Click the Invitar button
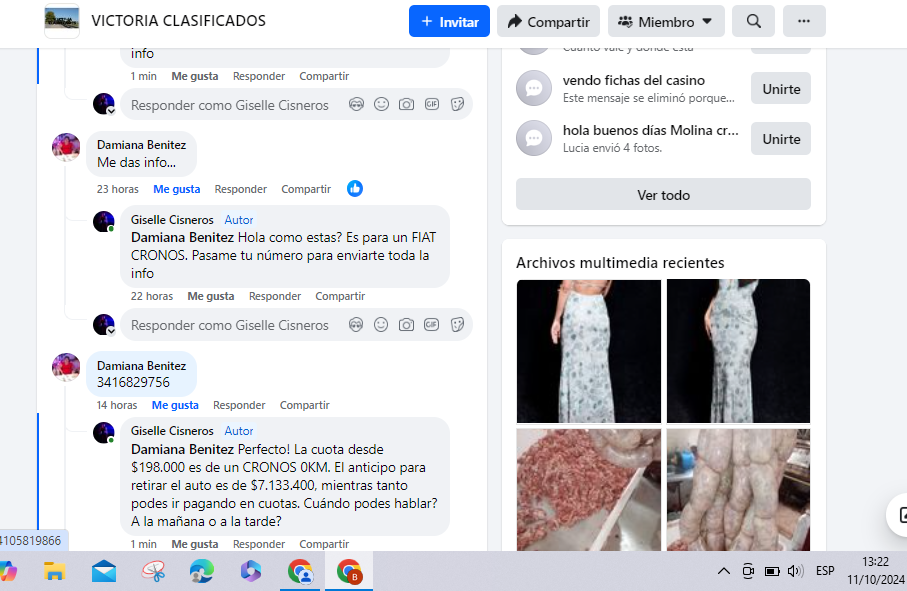Image resolution: width=907 pixels, height=591 pixels. 449,21
